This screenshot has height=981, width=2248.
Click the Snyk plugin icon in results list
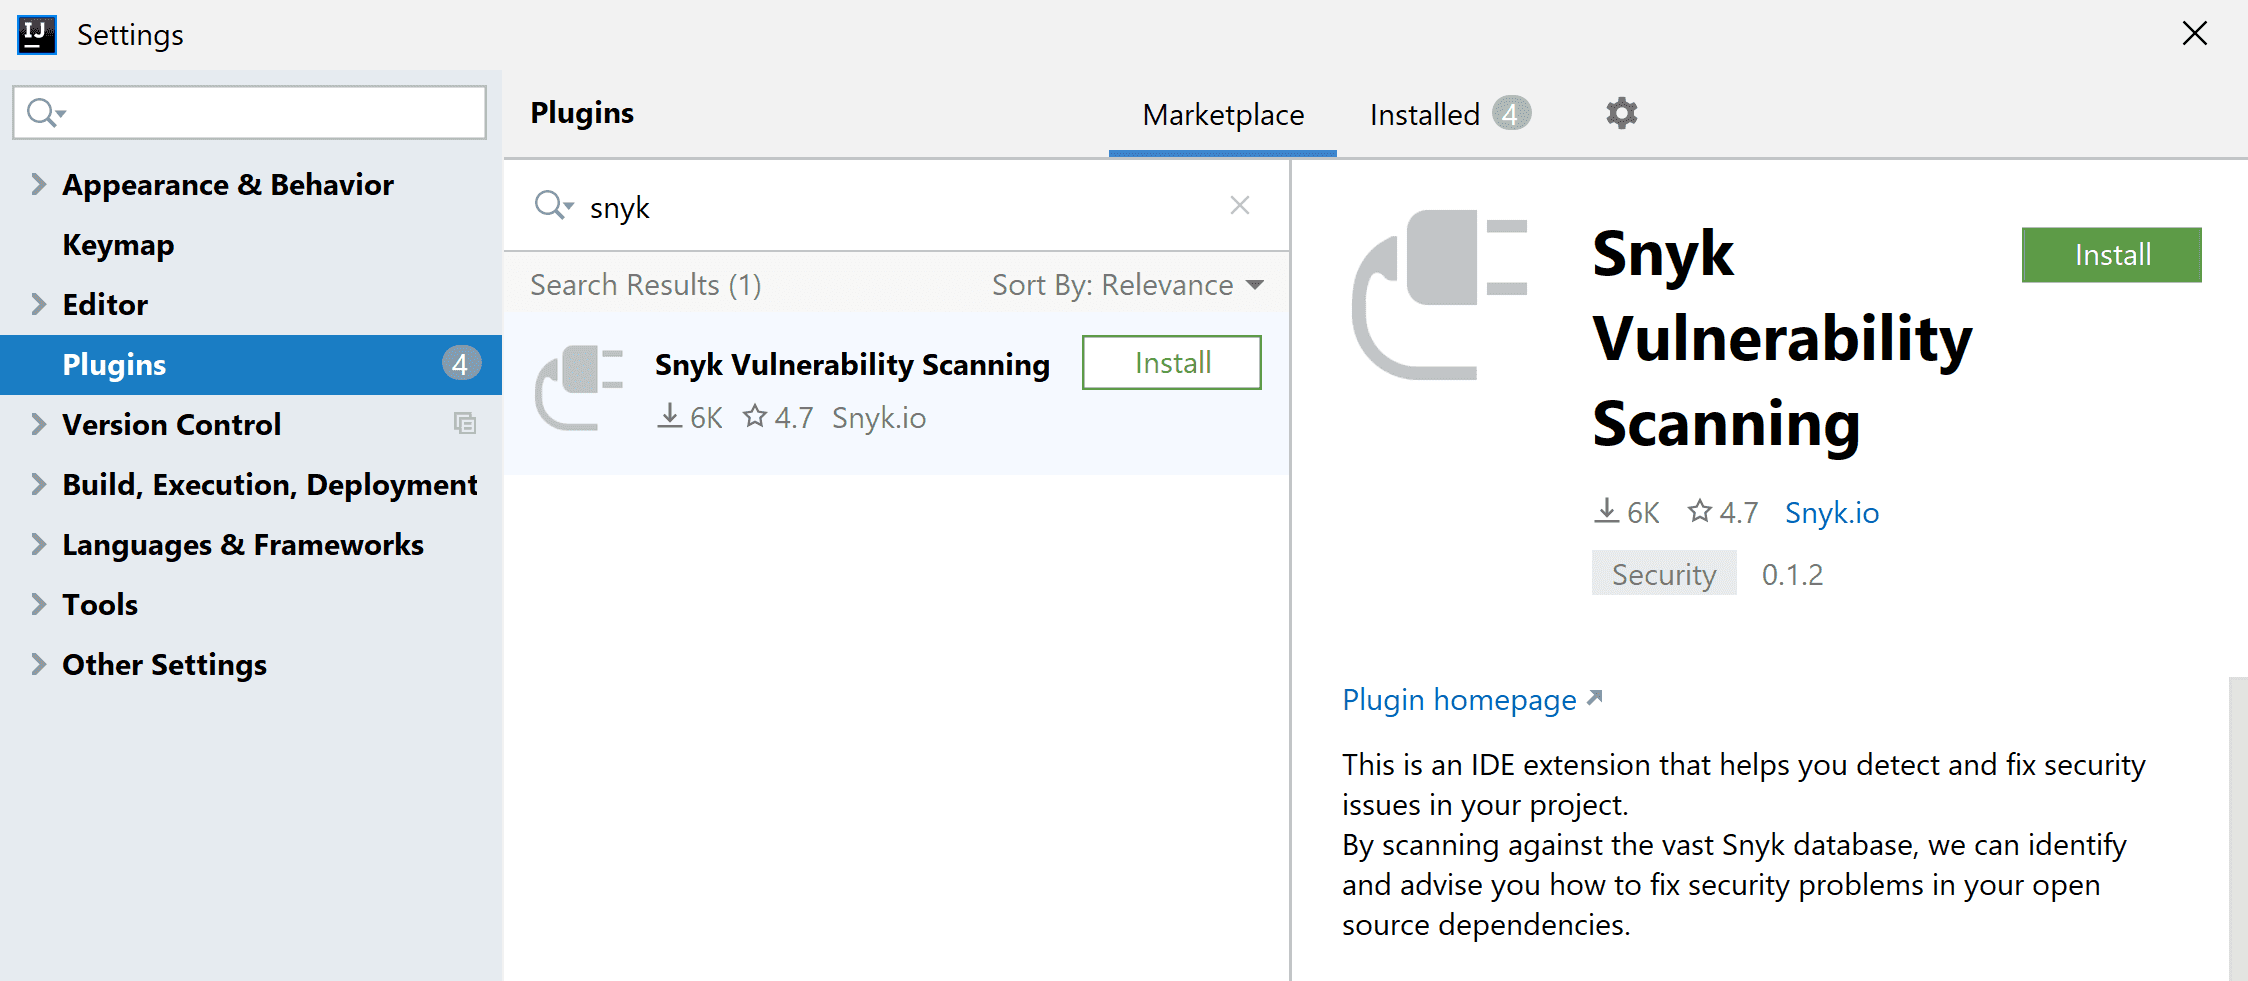tap(580, 387)
